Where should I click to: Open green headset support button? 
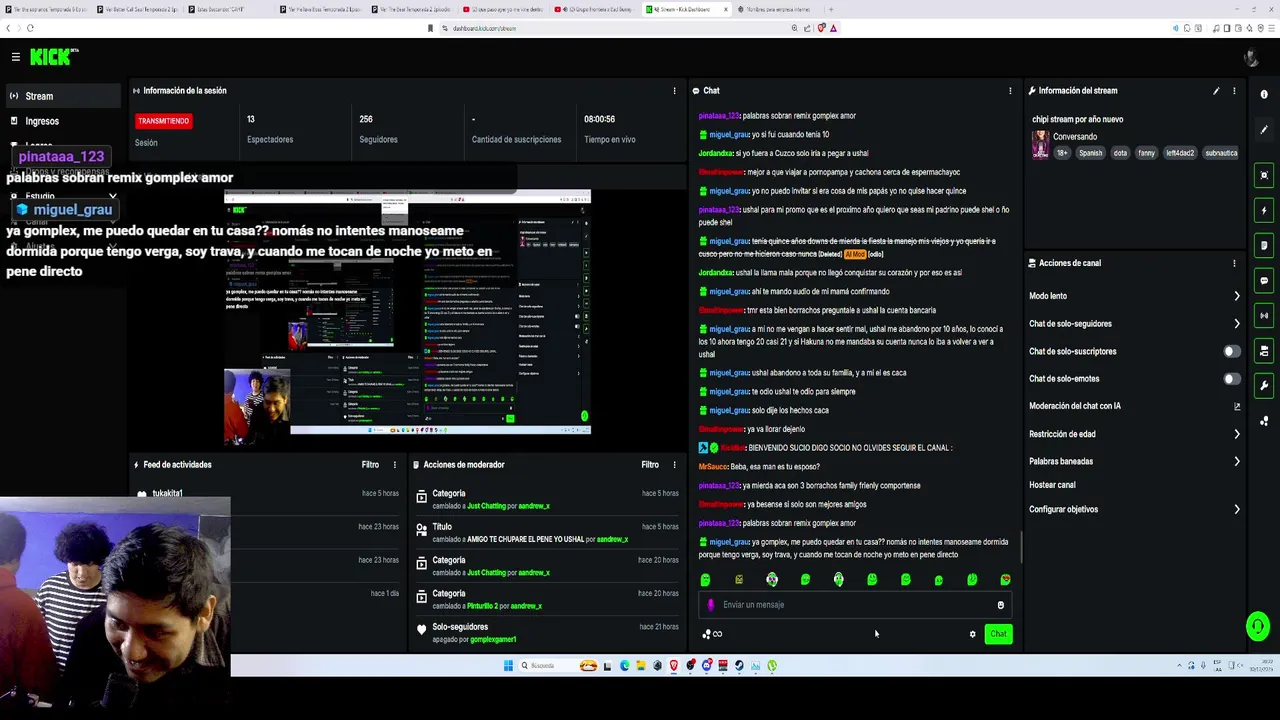(x=1258, y=627)
